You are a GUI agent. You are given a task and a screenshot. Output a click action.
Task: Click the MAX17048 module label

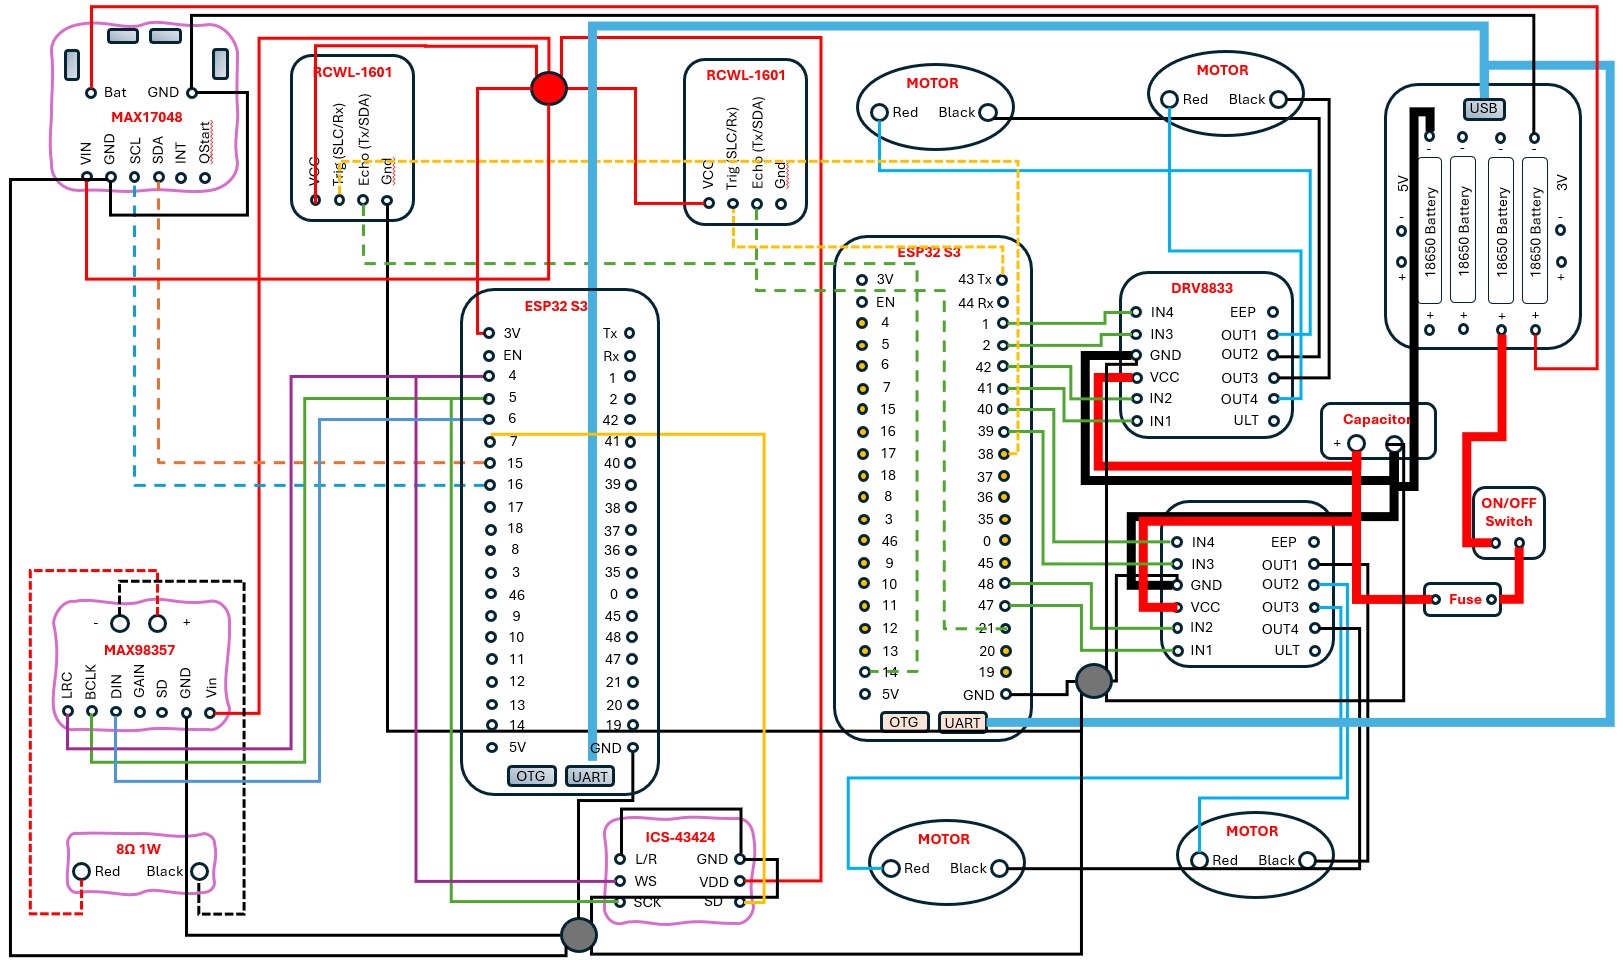(x=147, y=117)
